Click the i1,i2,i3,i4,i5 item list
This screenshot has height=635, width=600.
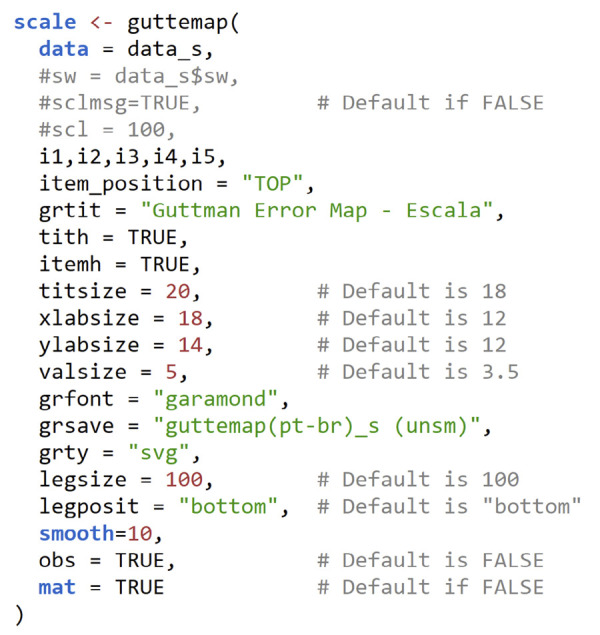[132, 157]
